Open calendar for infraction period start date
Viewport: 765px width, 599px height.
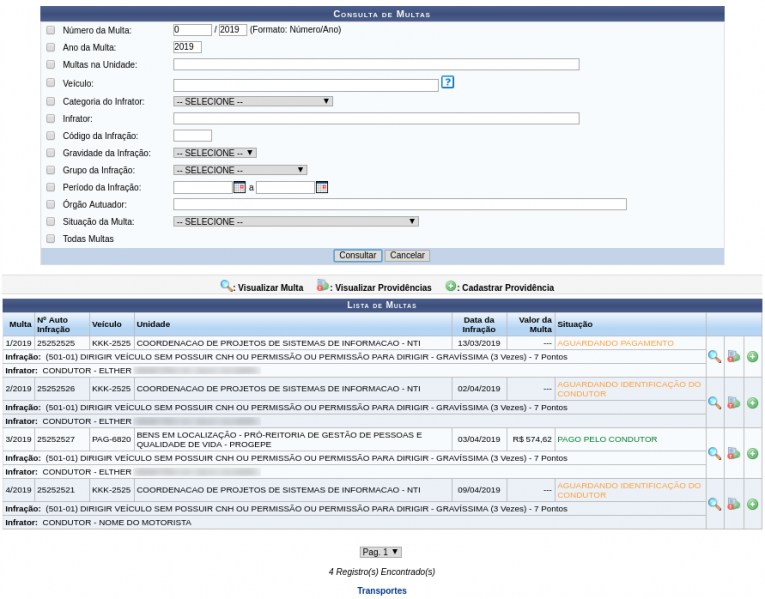239,187
